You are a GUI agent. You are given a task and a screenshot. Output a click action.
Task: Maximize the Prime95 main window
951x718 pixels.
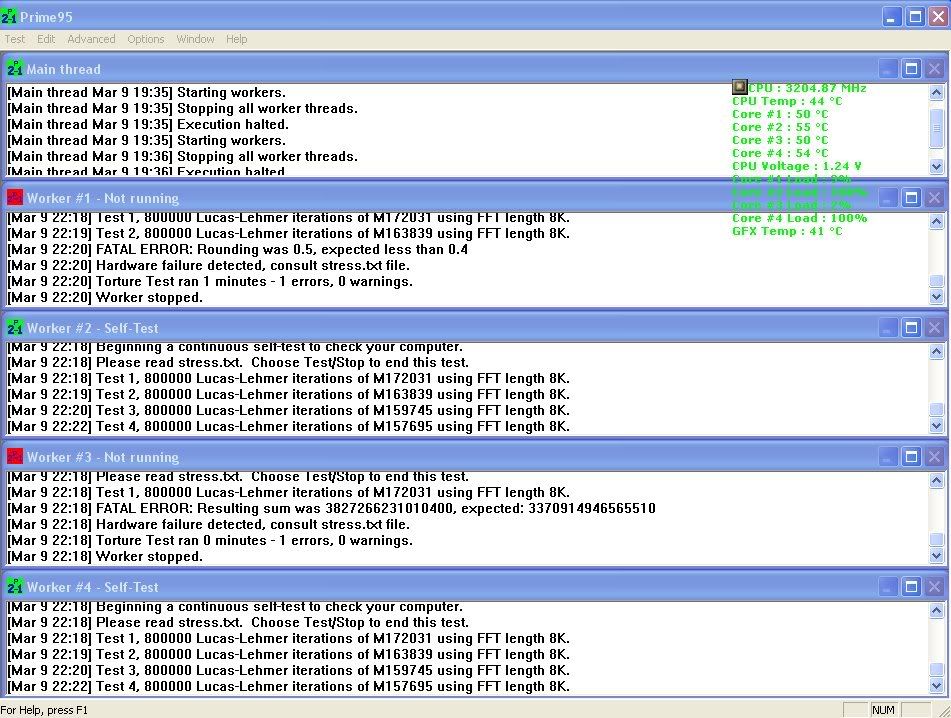[915, 17]
